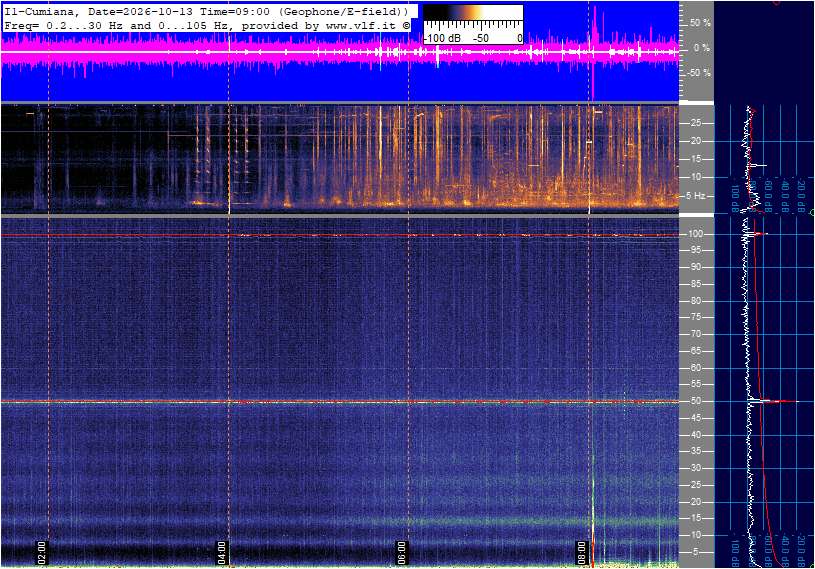
Task: Select the 06:00 time marker label
Action: pos(401,552)
